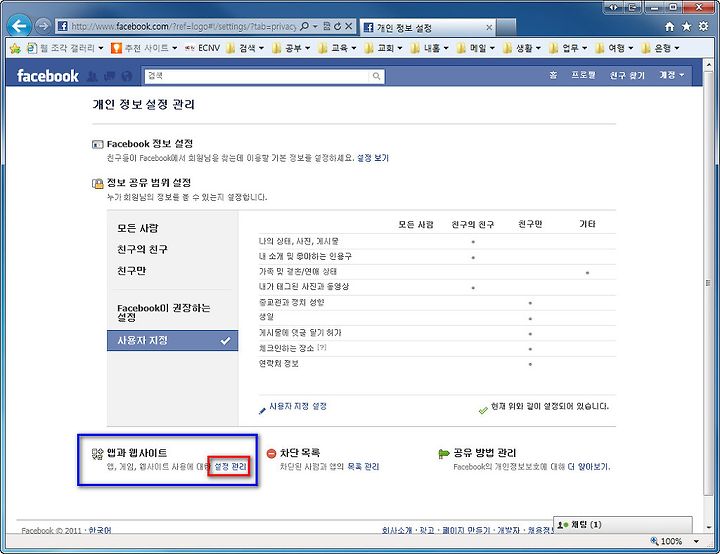
Task: Select Facebook이 권장하는 설정 preset
Action: click(x=163, y=312)
